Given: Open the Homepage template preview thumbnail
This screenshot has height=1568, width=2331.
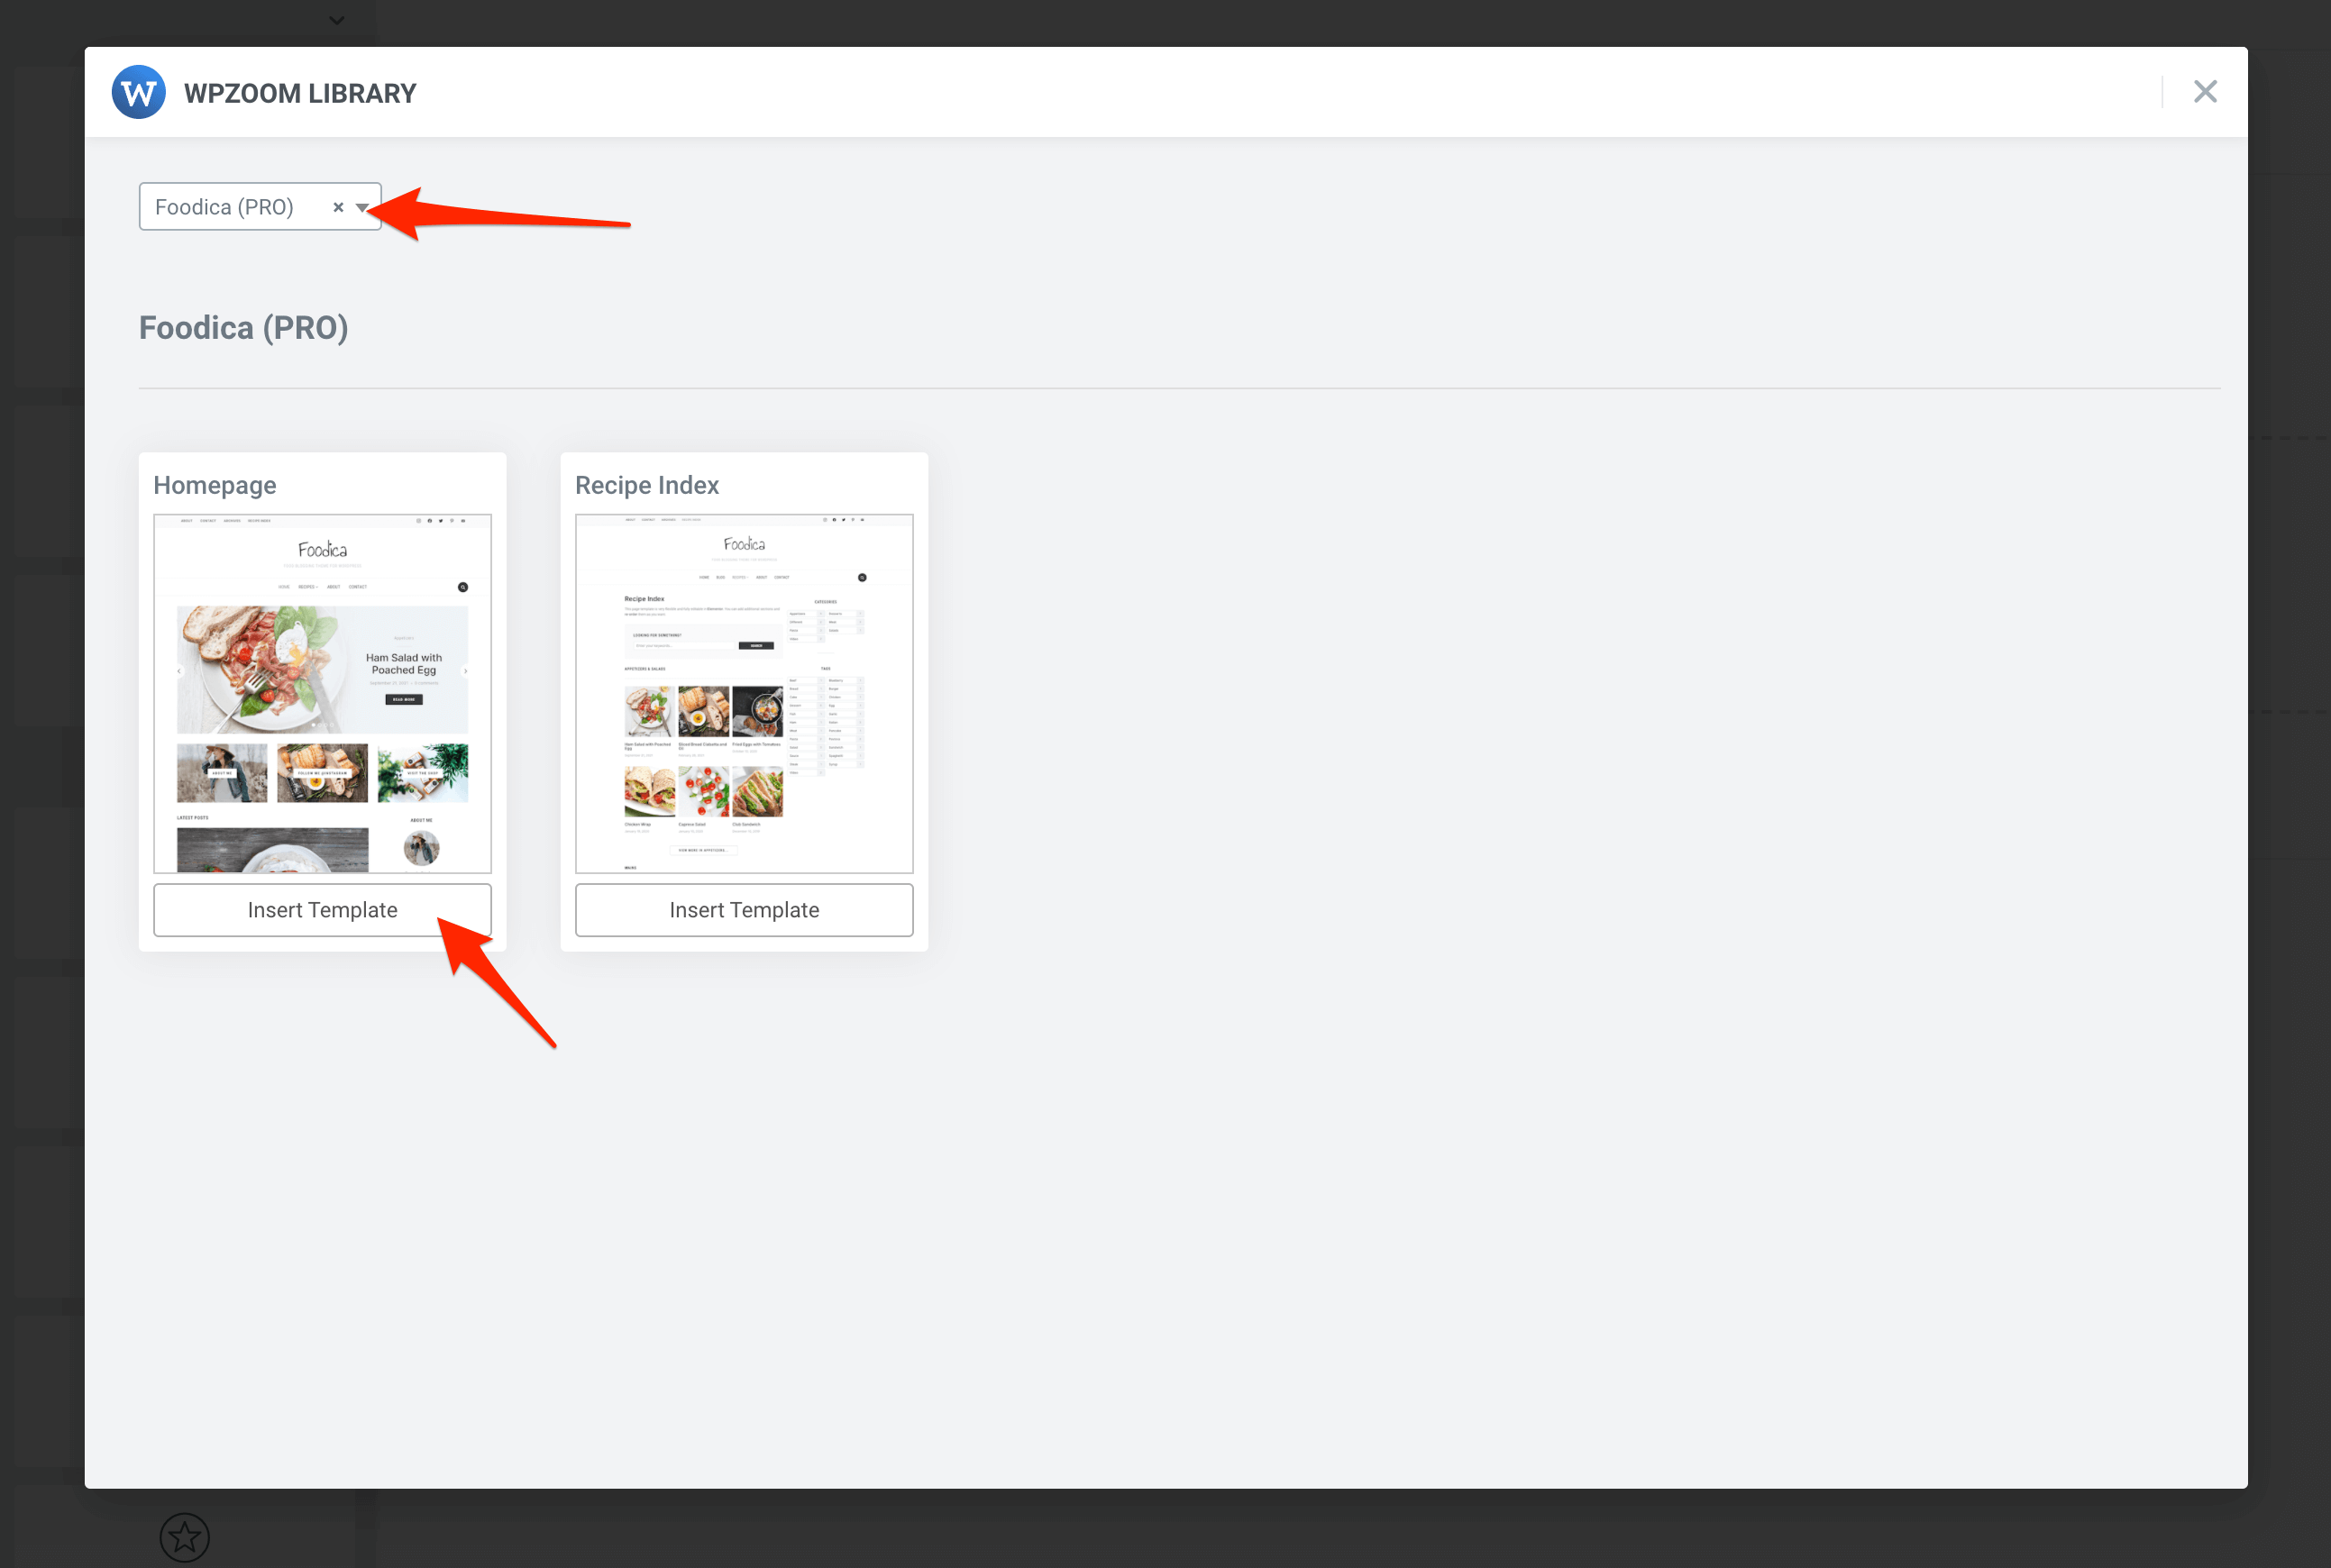Looking at the screenshot, I should pyautogui.click(x=322, y=694).
